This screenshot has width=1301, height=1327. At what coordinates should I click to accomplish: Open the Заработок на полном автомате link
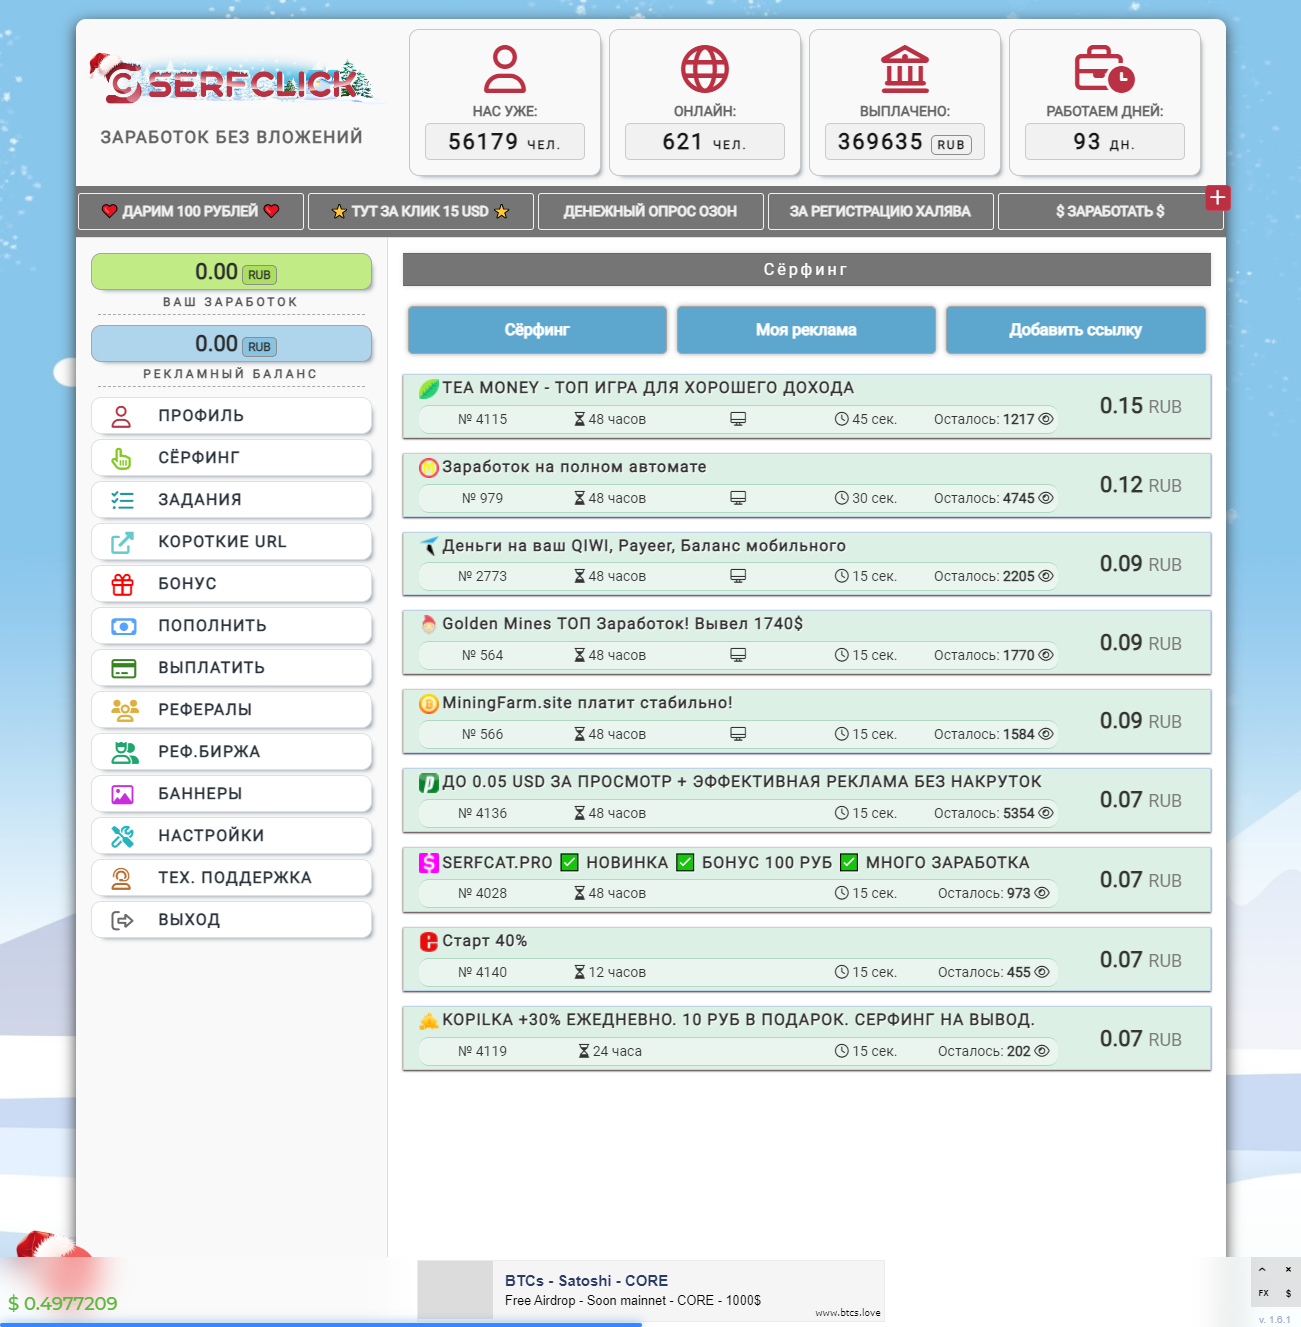(x=574, y=467)
